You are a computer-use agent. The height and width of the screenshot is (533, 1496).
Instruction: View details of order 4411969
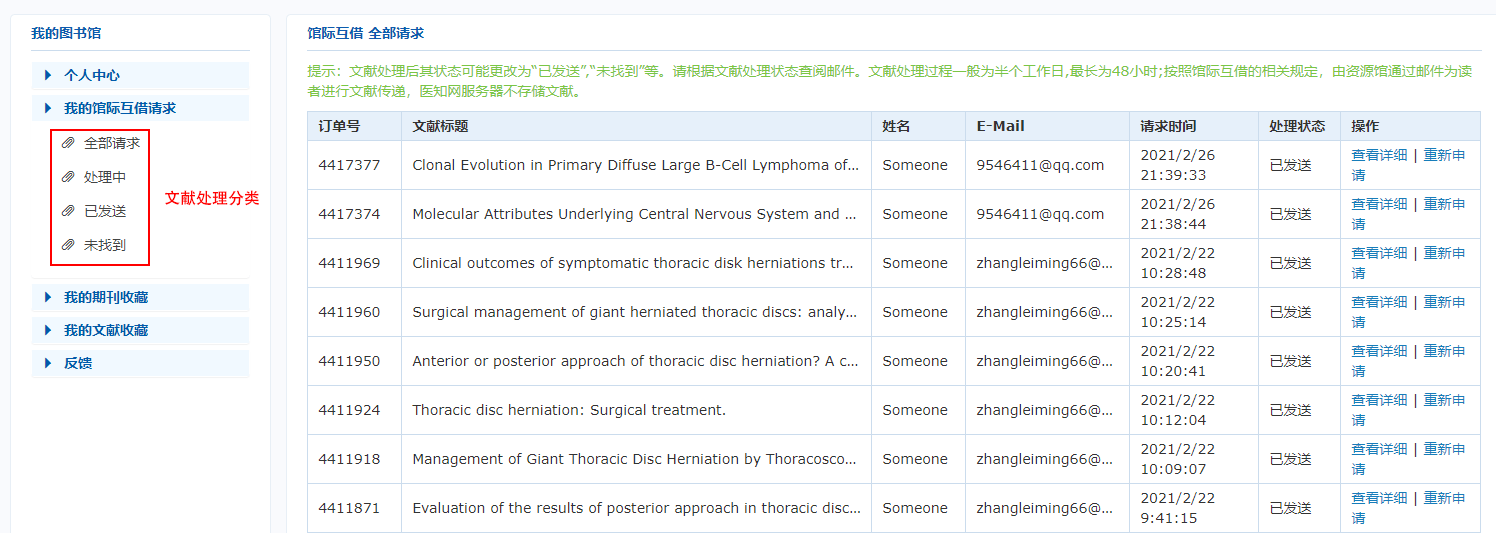click(x=1379, y=253)
